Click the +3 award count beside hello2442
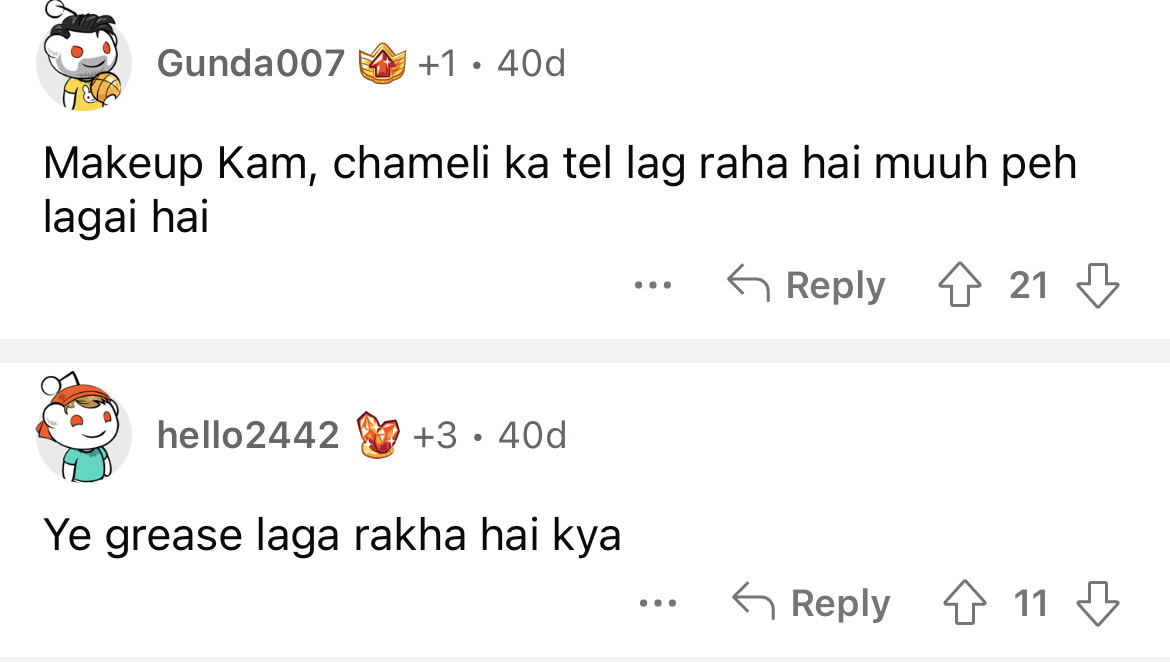This screenshot has width=1170, height=662. (x=435, y=436)
